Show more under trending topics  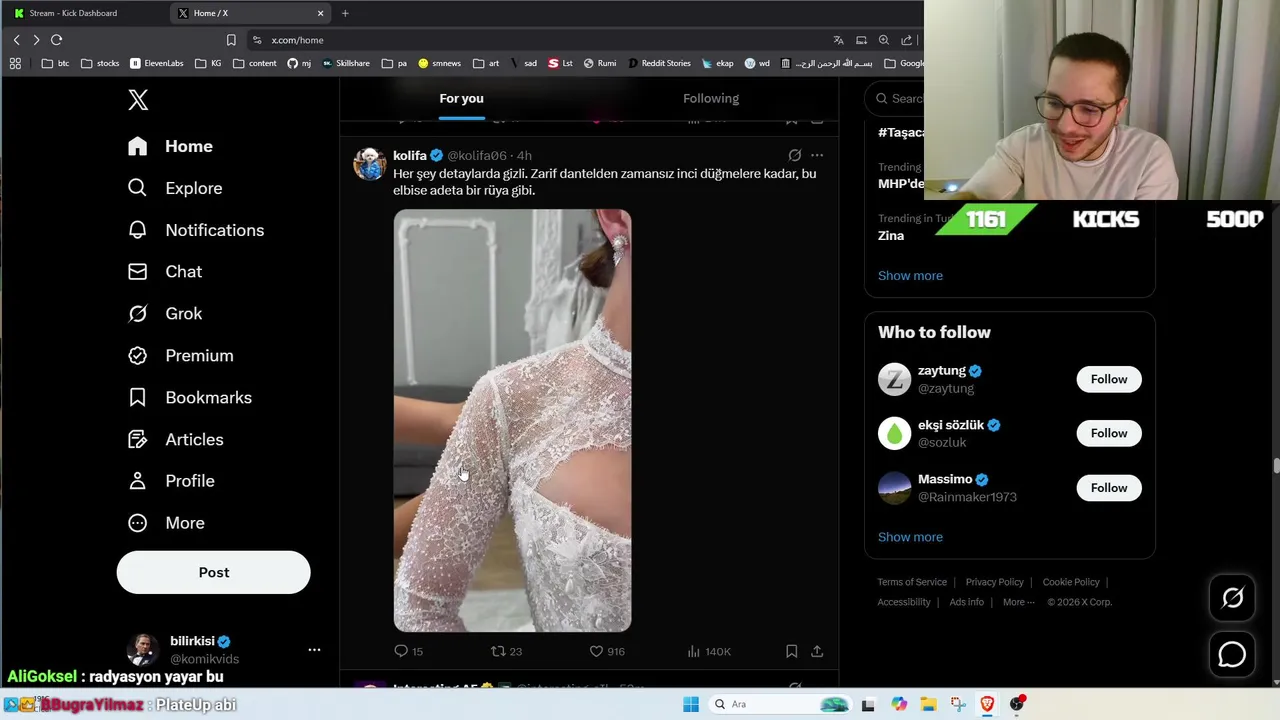pos(910,276)
